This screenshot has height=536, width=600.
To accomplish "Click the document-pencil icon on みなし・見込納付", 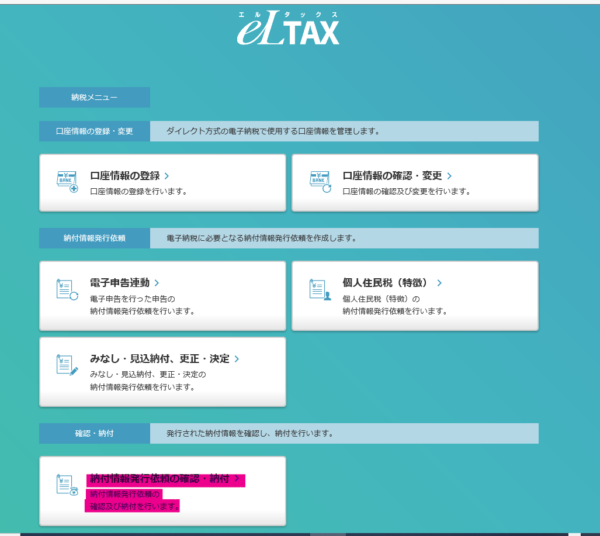I will [67, 365].
